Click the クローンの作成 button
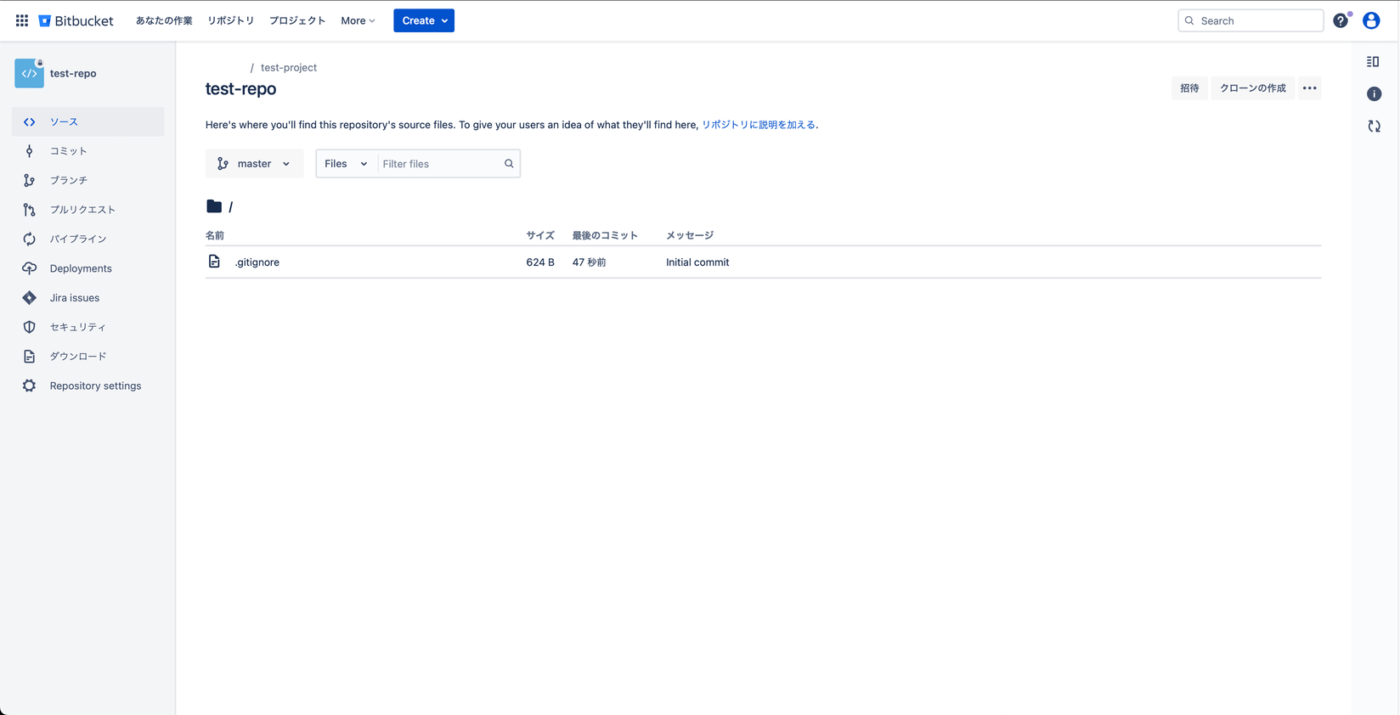The height and width of the screenshot is (715, 1400). tap(1252, 88)
